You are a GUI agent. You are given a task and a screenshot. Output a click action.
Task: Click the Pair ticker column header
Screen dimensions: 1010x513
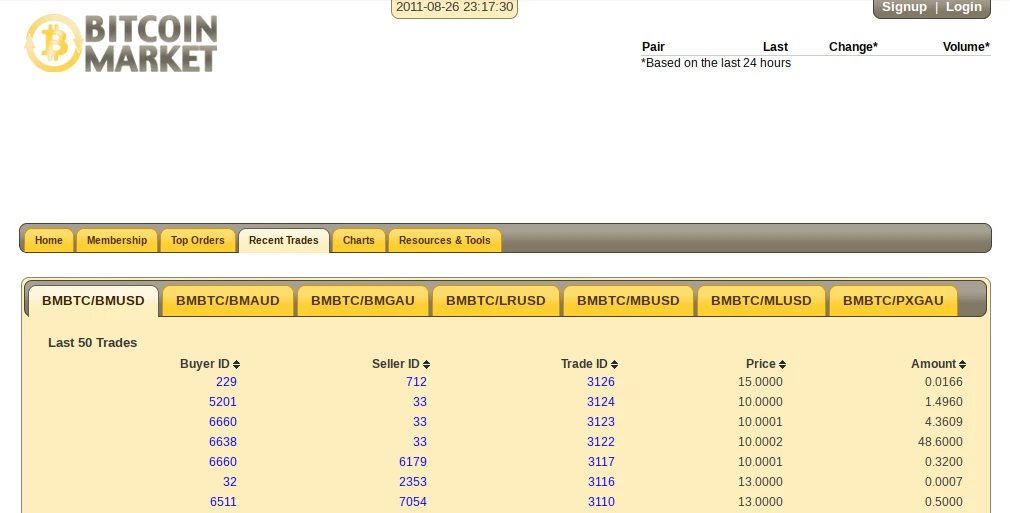point(653,47)
